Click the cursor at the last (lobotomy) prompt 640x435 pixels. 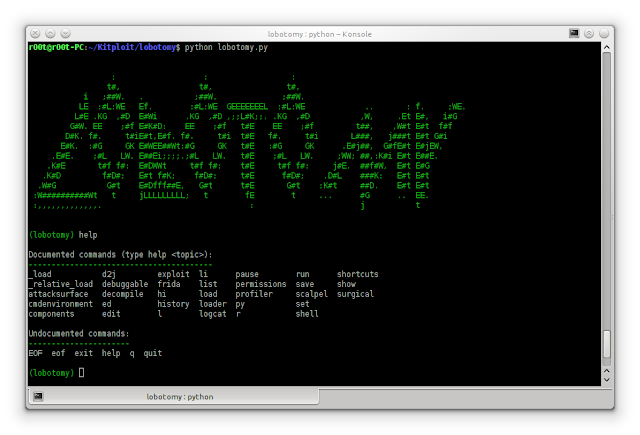pos(82,372)
